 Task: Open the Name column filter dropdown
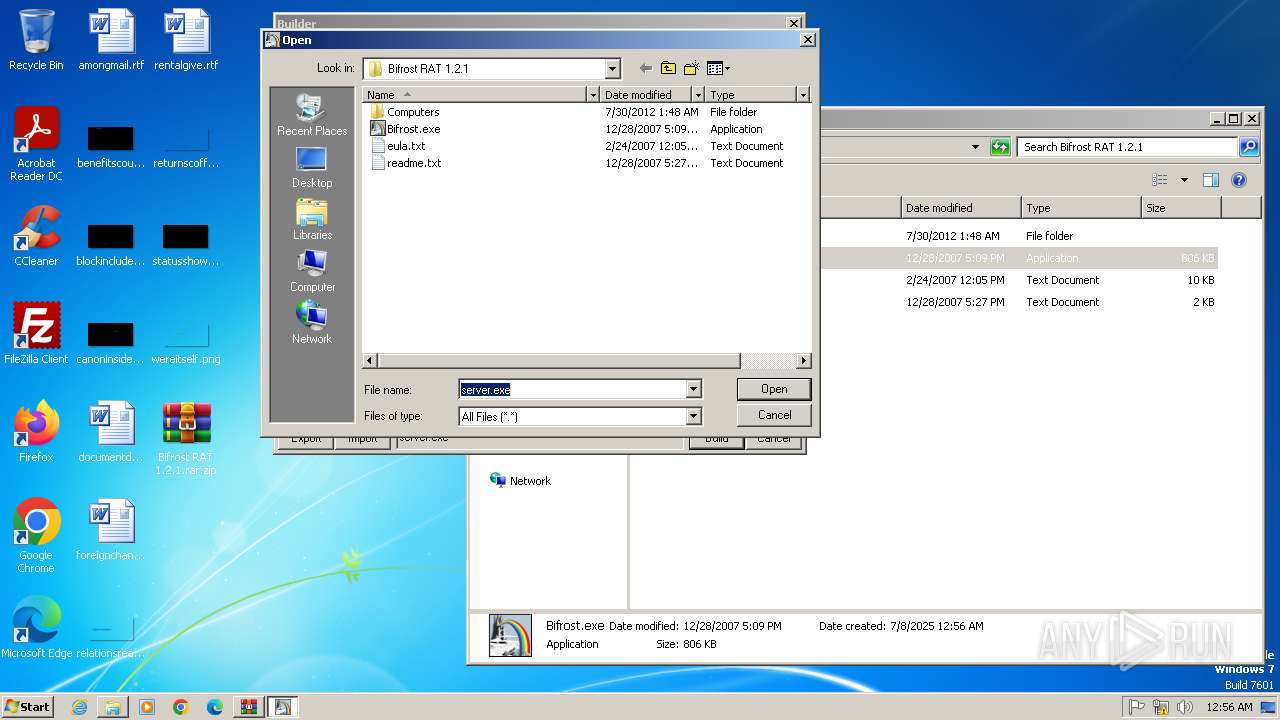tap(593, 94)
